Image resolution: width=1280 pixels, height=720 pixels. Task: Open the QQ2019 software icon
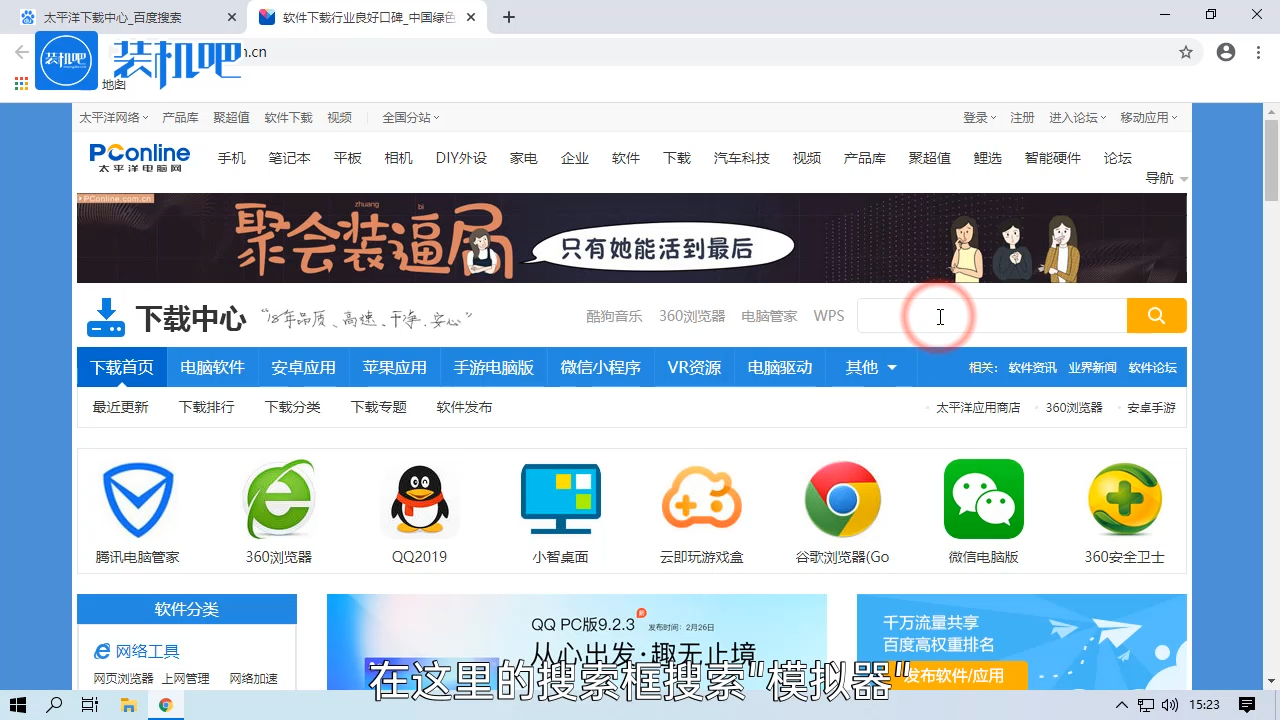click(x=419, y=499)
